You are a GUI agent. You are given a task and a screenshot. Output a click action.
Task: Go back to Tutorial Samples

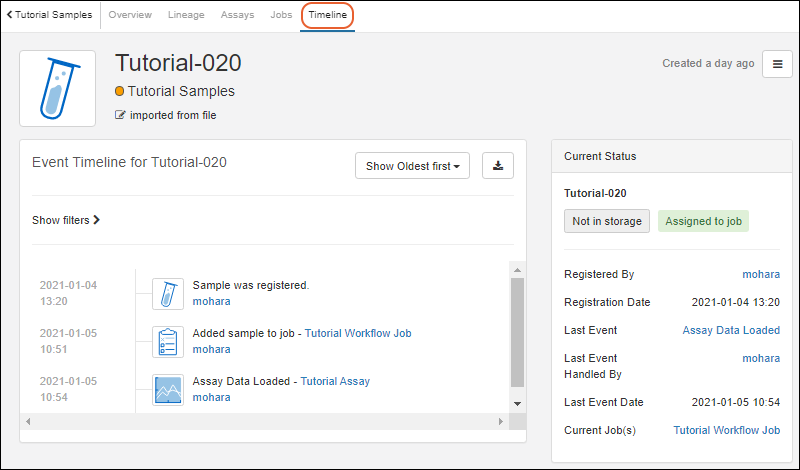coord(50,15)
